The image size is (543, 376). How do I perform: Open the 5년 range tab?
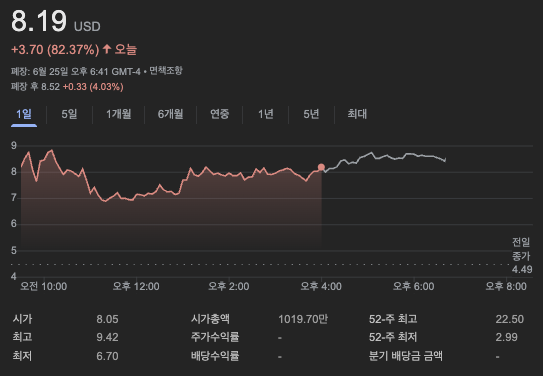tap(311, 114)
